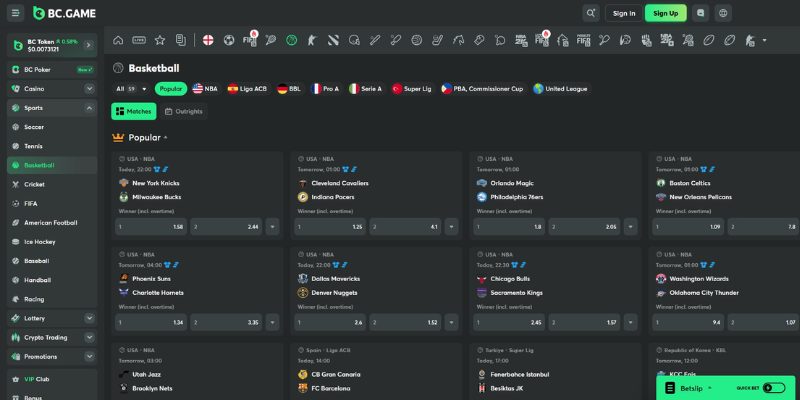Expand the Casino sidebar section

click(x=89, y=89)
